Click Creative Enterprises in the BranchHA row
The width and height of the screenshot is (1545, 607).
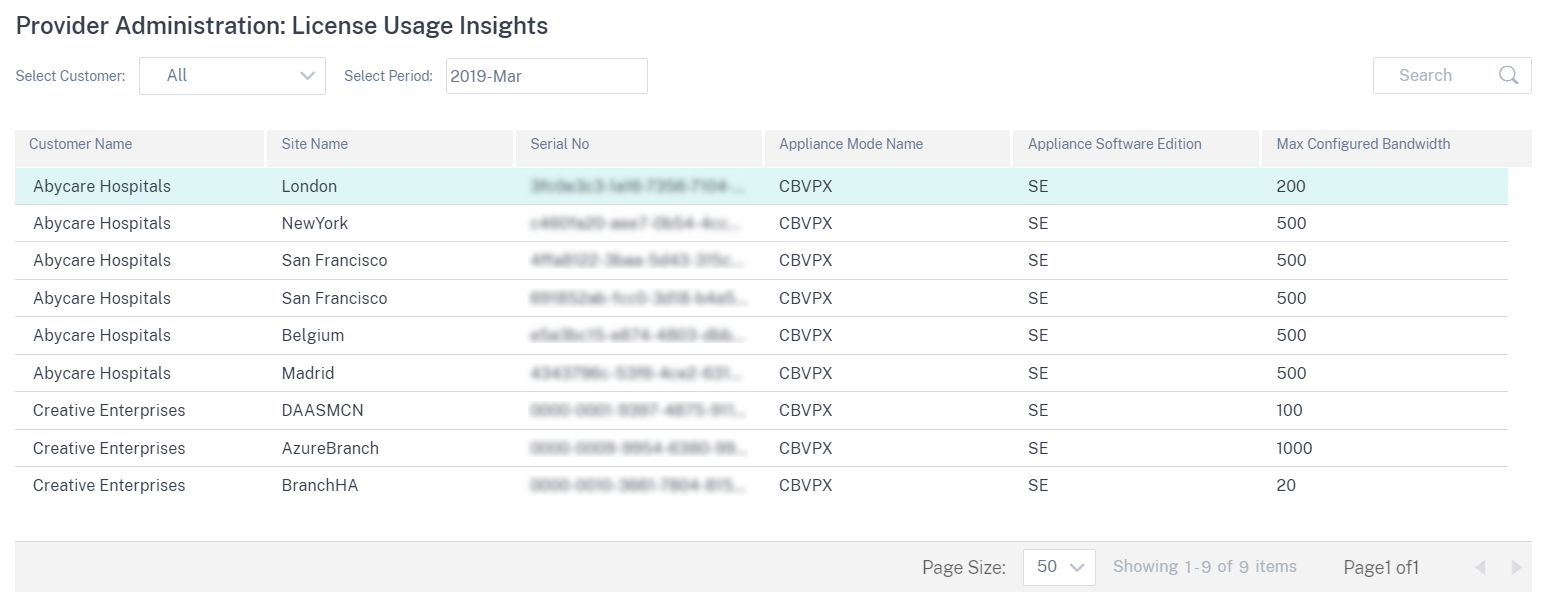click(x=109, y=485)
